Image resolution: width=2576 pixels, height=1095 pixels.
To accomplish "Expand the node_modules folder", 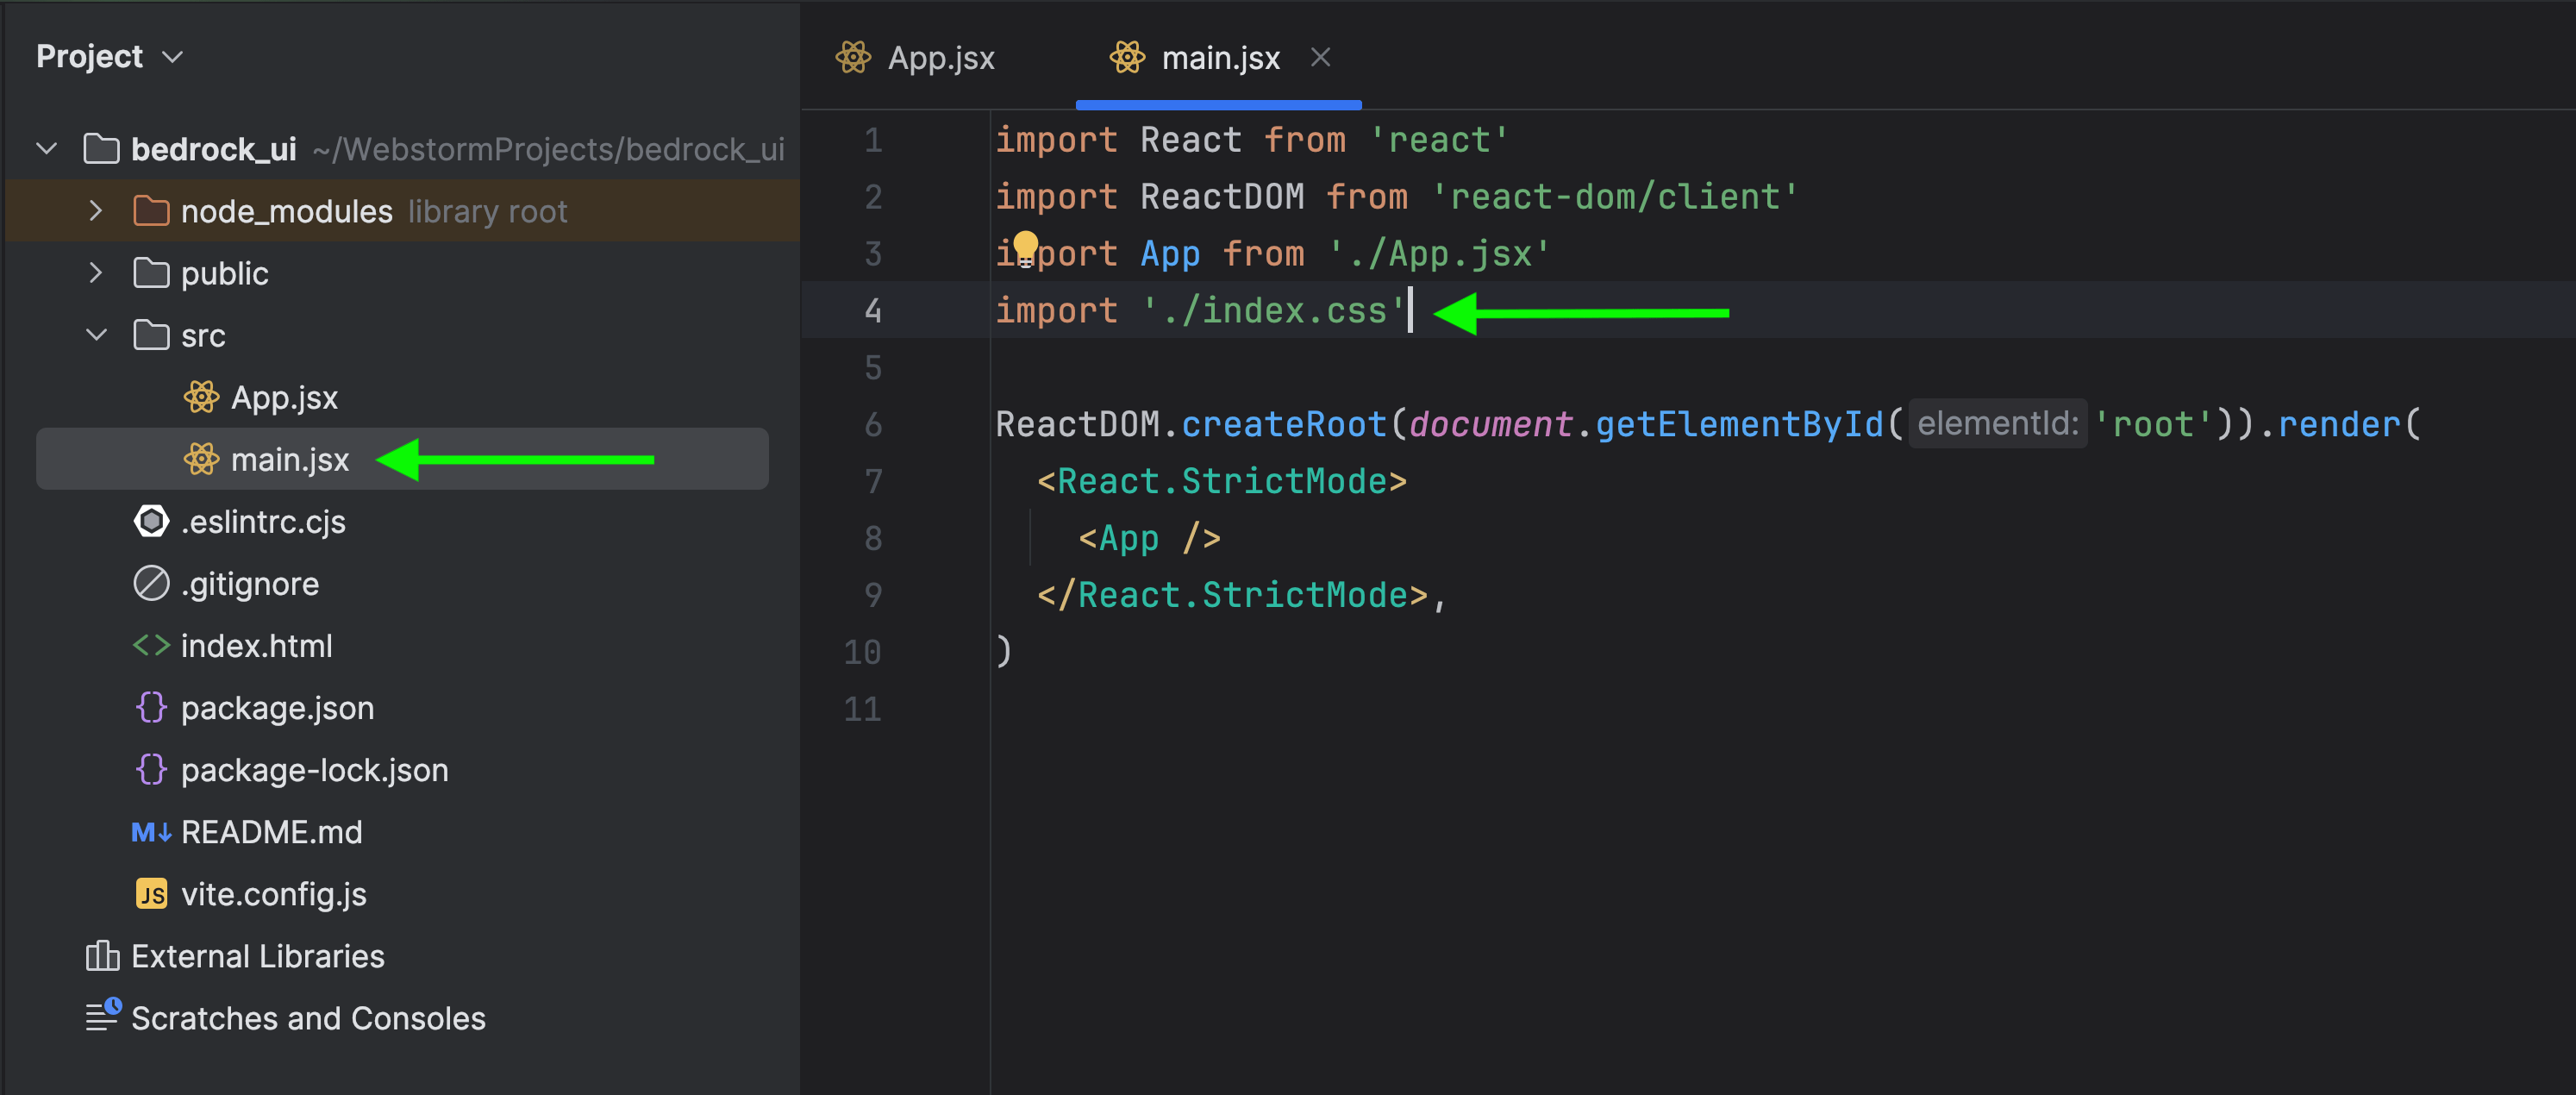I will [96, 211].
